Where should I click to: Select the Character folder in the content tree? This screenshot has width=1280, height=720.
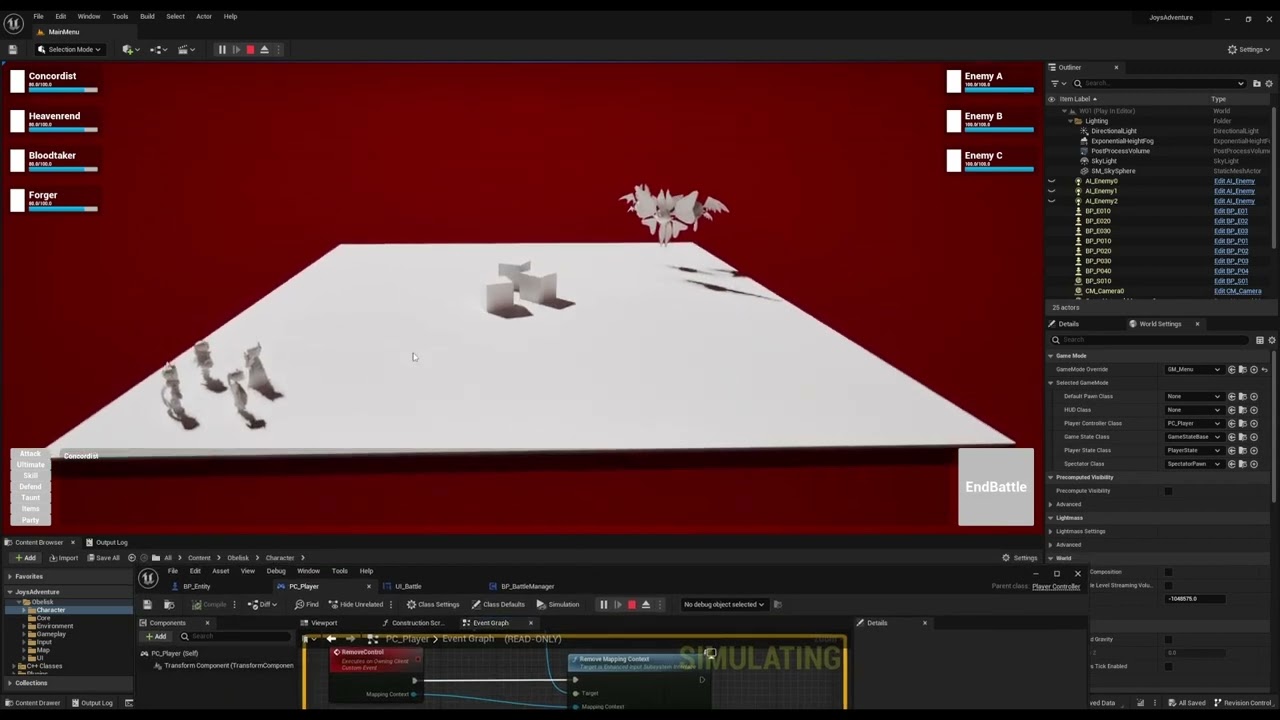[x=50, y=610]
